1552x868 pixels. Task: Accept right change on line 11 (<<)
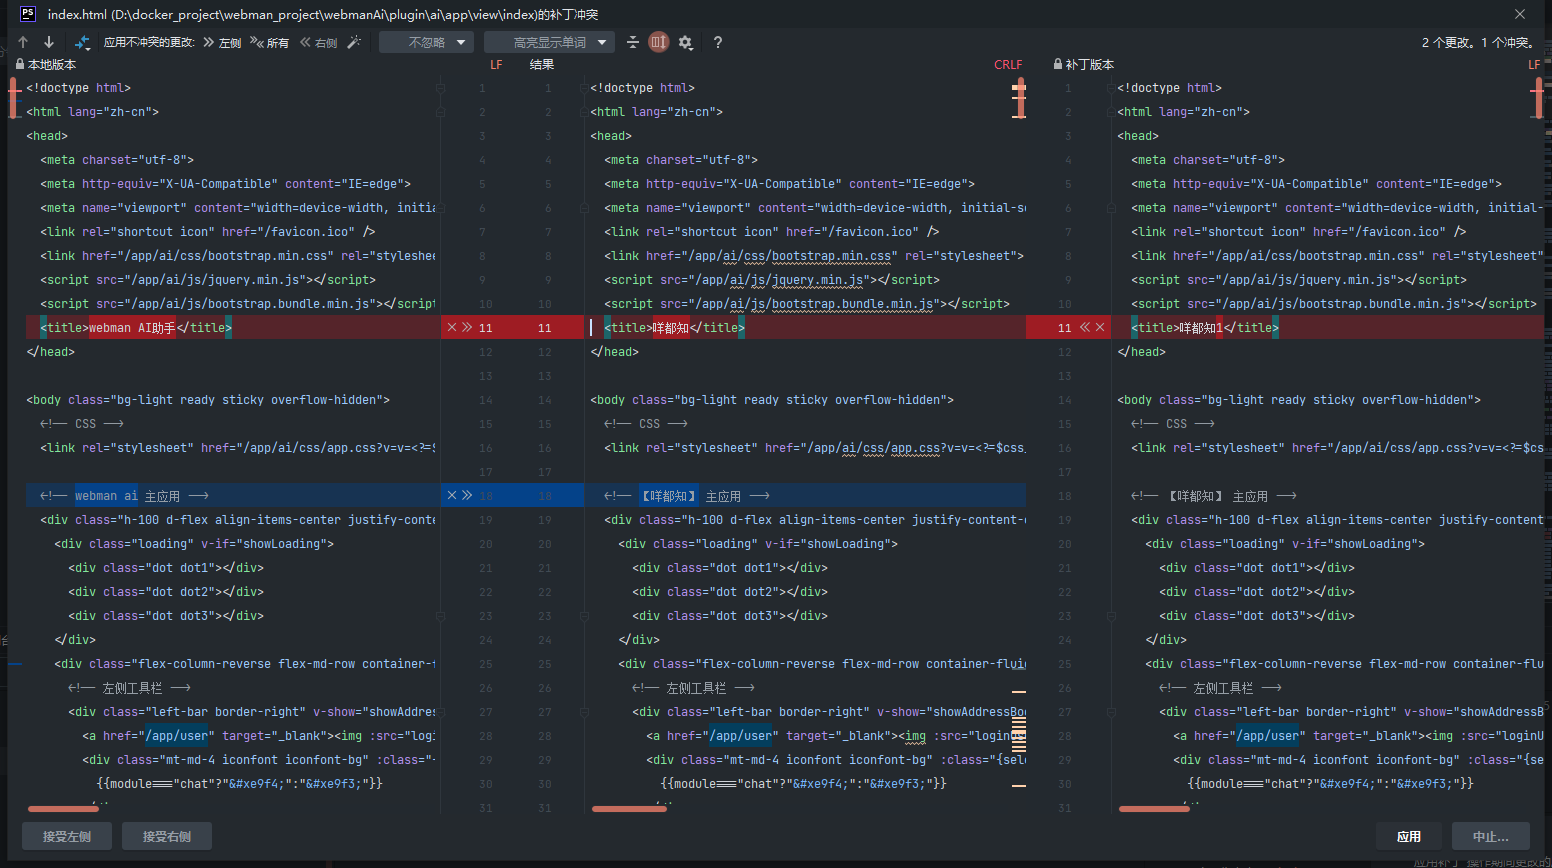[1085, 327]
